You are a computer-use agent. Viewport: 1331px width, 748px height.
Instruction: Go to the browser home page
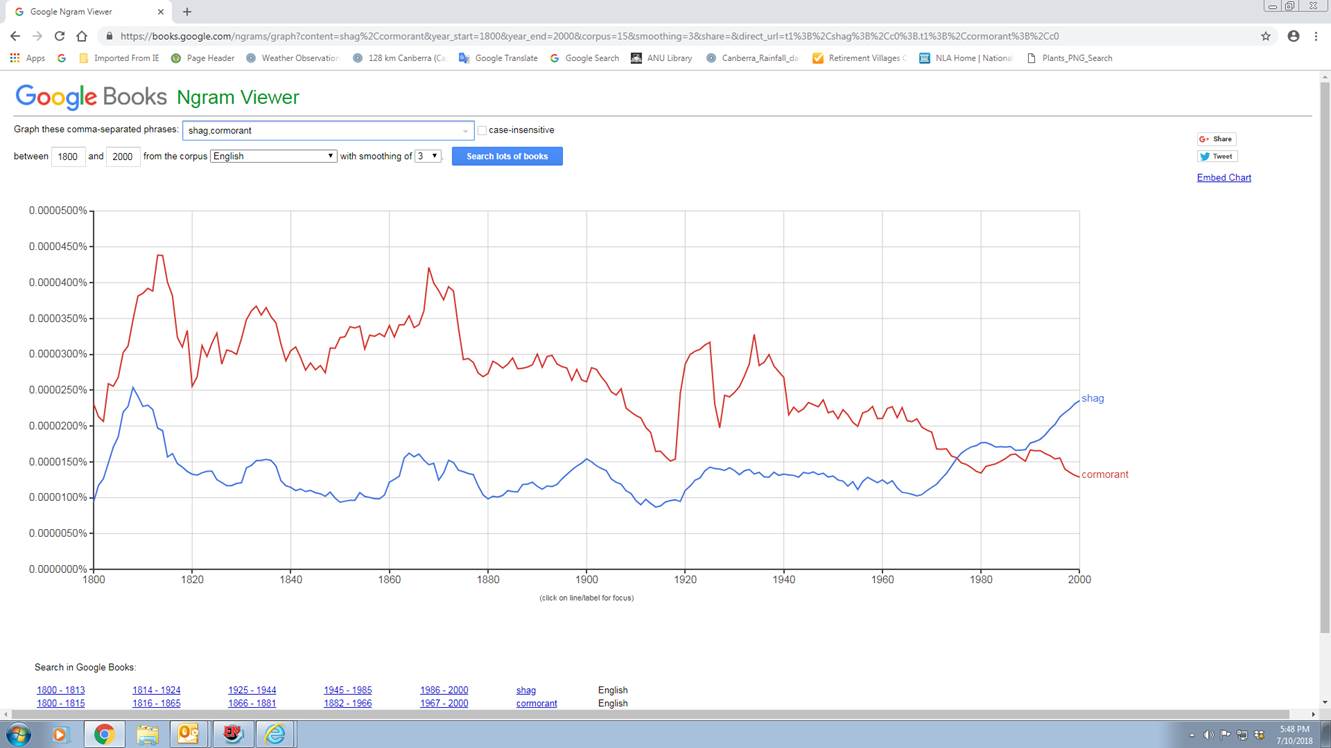pos(82,36)
